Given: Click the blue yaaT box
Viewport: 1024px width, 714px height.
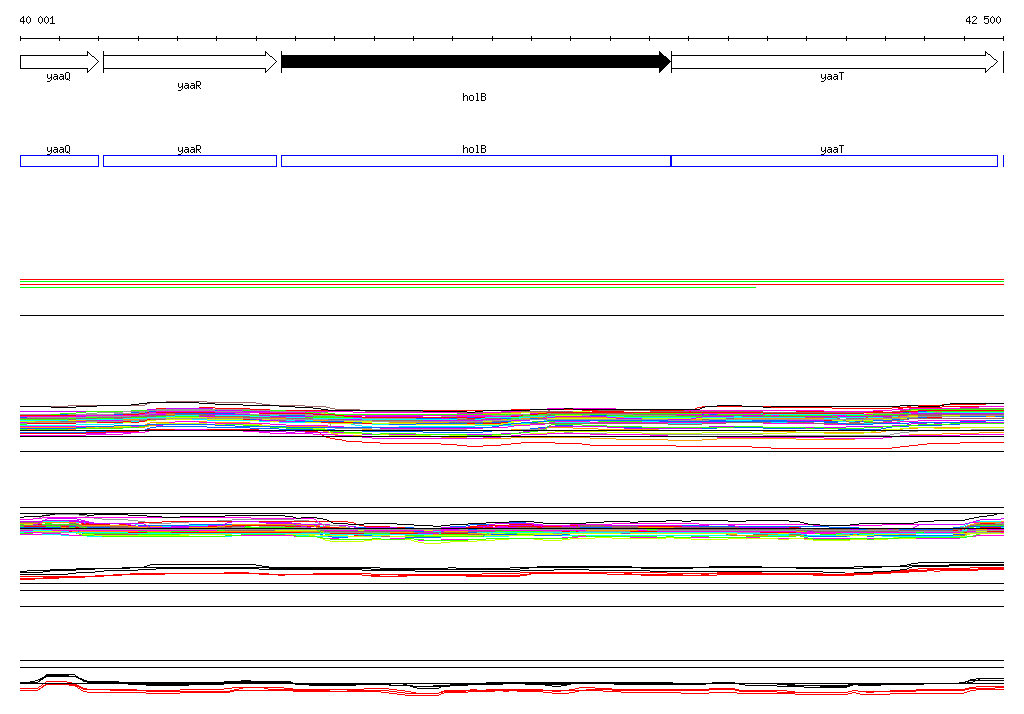Looking at the screenshot, I should click(835, 161).
